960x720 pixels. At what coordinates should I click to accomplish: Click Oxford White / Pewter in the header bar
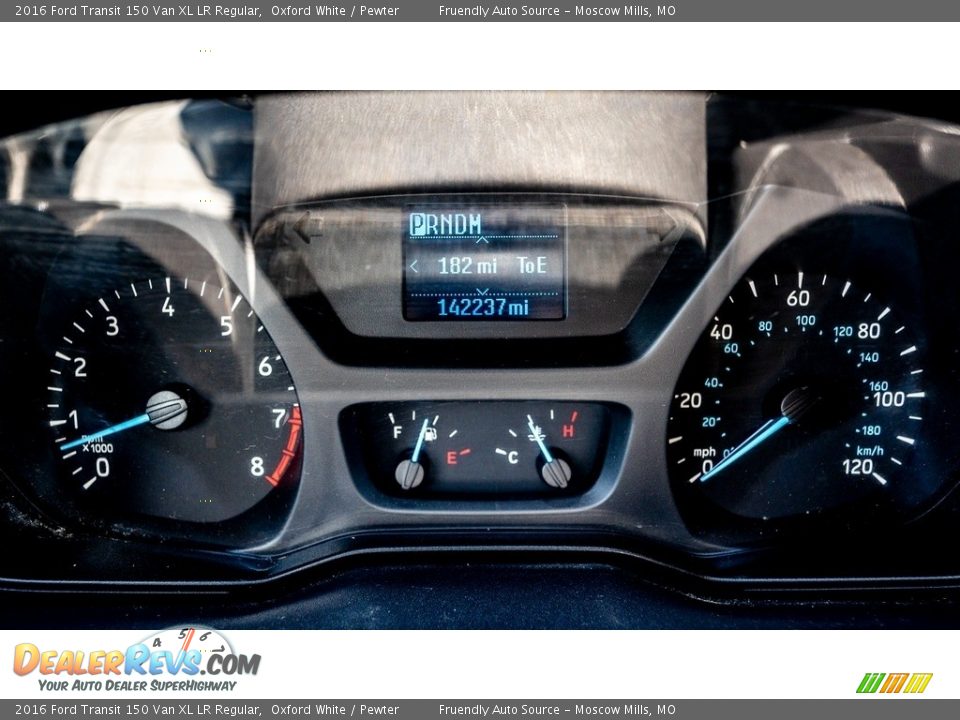(x=335, y=10)
